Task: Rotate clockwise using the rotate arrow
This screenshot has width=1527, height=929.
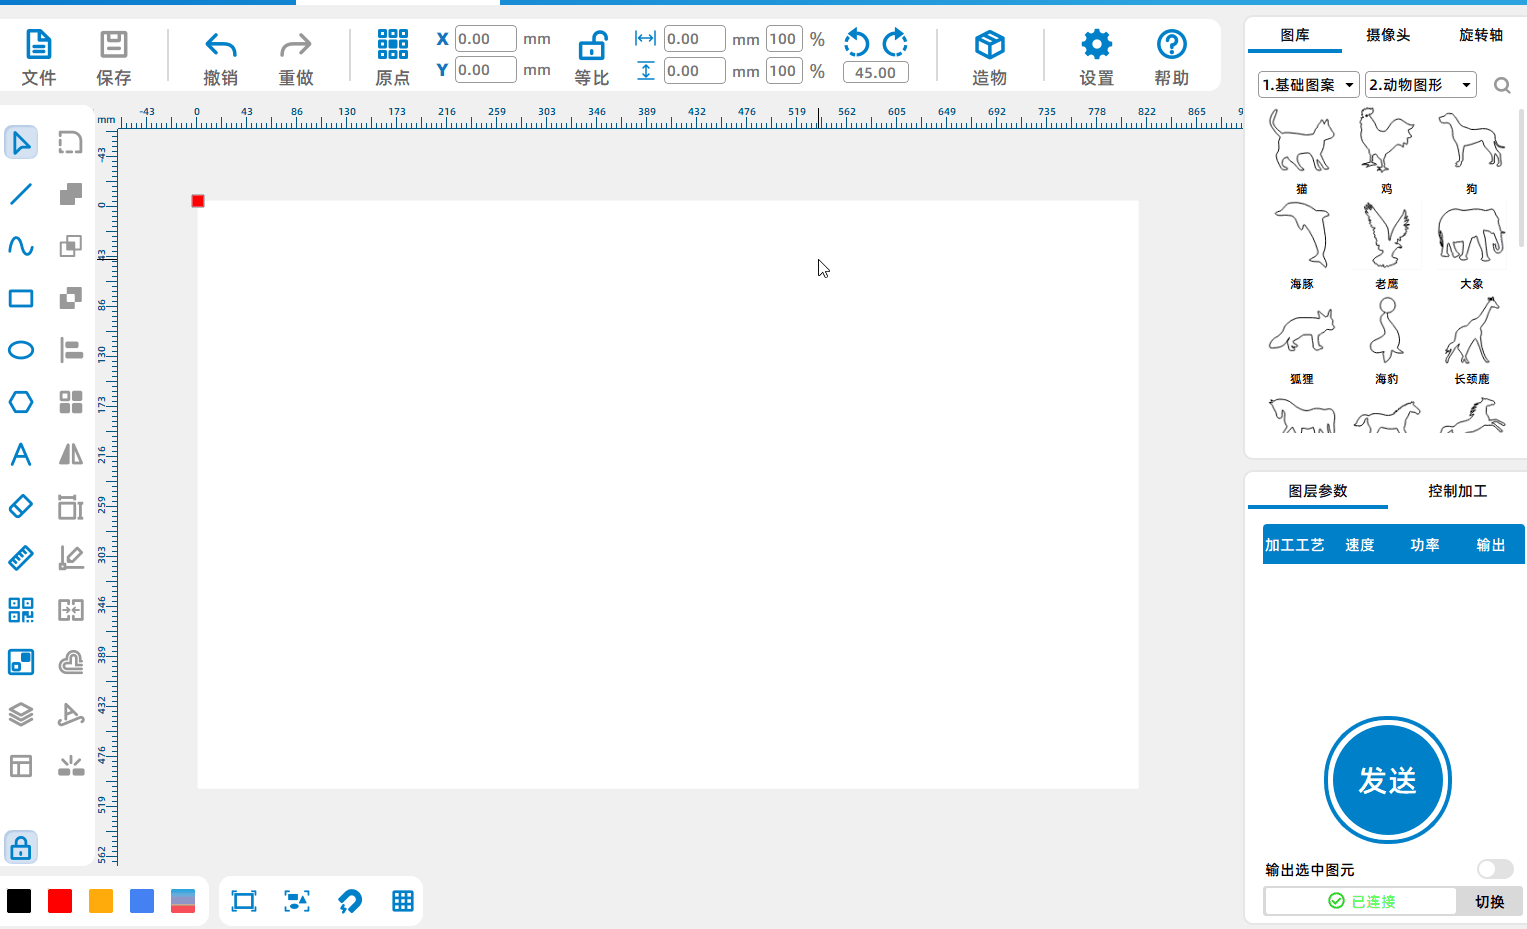Action: (x=895, y=42)
